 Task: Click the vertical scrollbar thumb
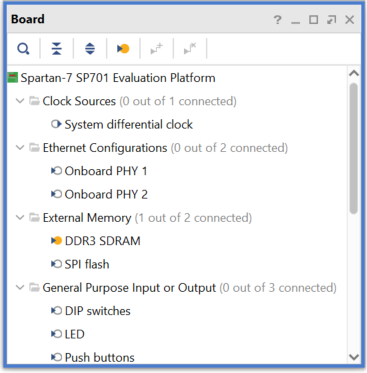(354, 148)
